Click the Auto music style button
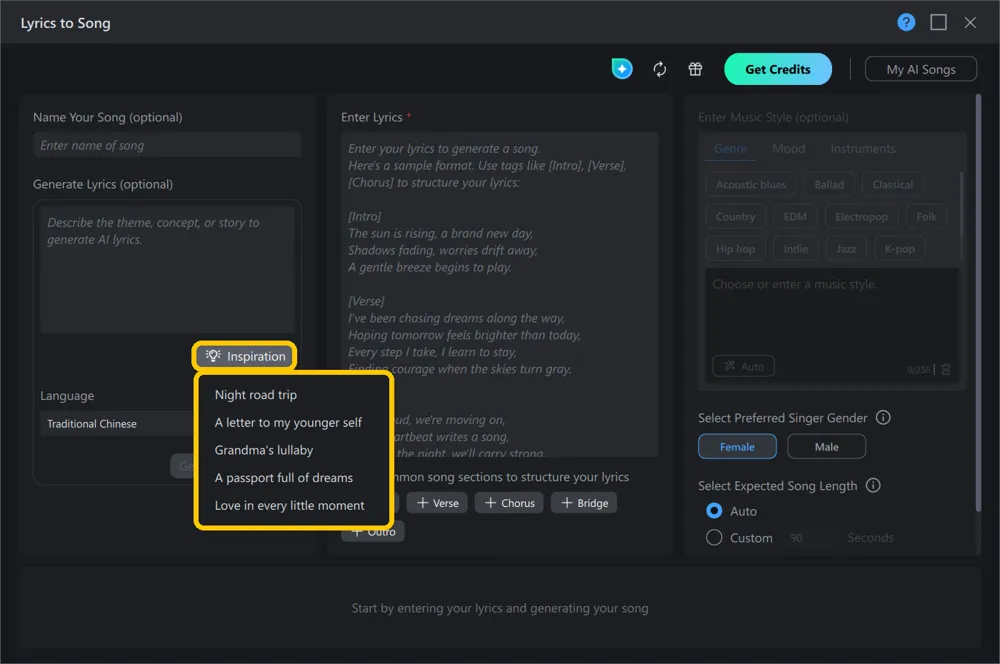 point(744,366)
